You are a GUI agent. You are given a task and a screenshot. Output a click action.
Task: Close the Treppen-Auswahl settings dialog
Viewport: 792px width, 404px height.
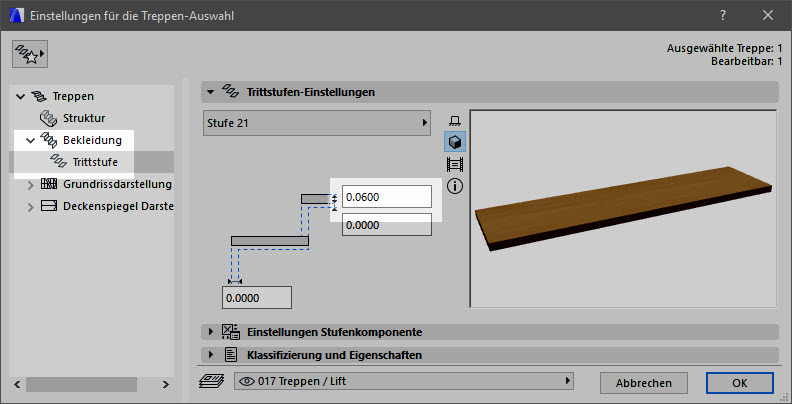coord(768,16)
